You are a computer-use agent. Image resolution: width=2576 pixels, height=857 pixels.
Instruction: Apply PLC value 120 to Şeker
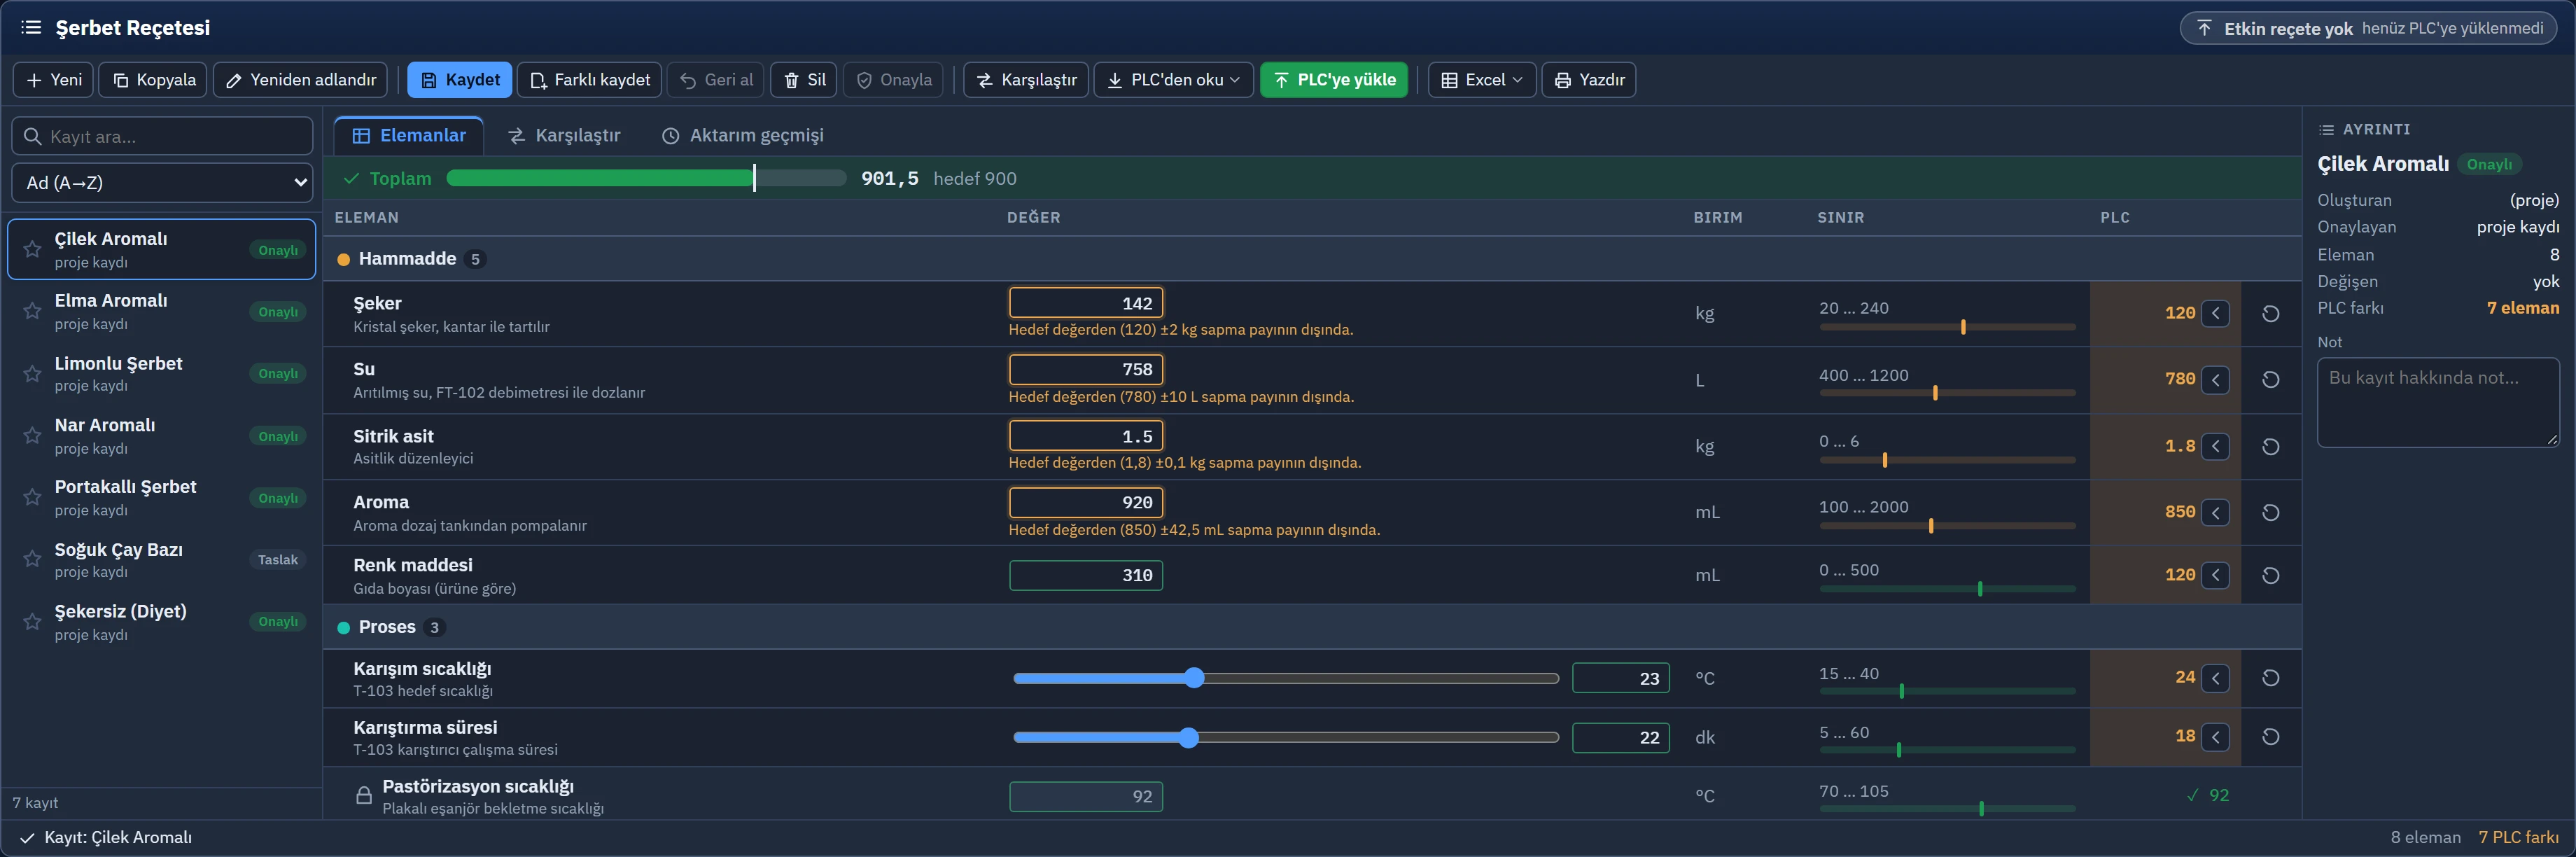2215,313
